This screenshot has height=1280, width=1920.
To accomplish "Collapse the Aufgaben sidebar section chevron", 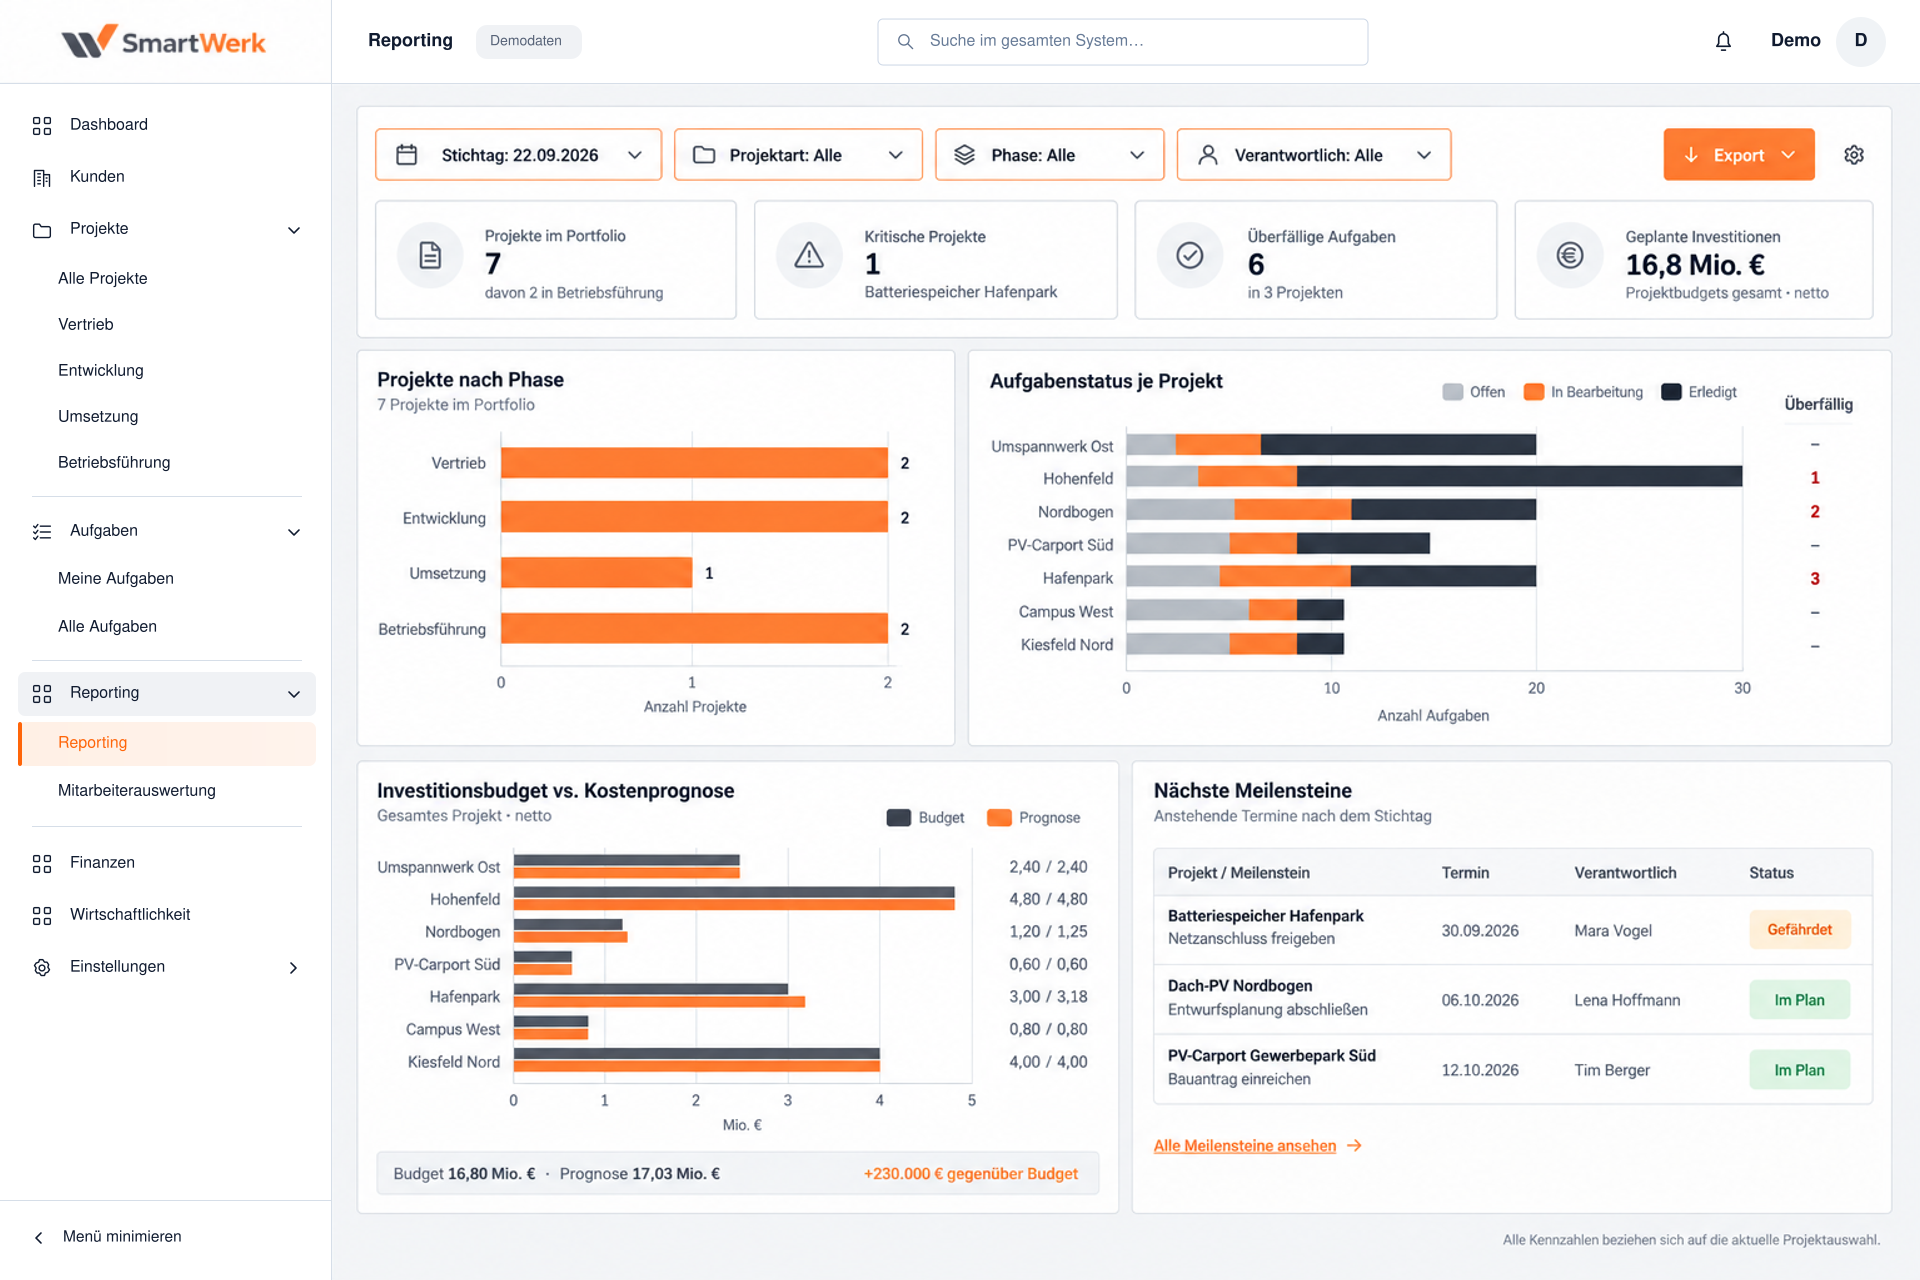I will (x=294, y=532).
